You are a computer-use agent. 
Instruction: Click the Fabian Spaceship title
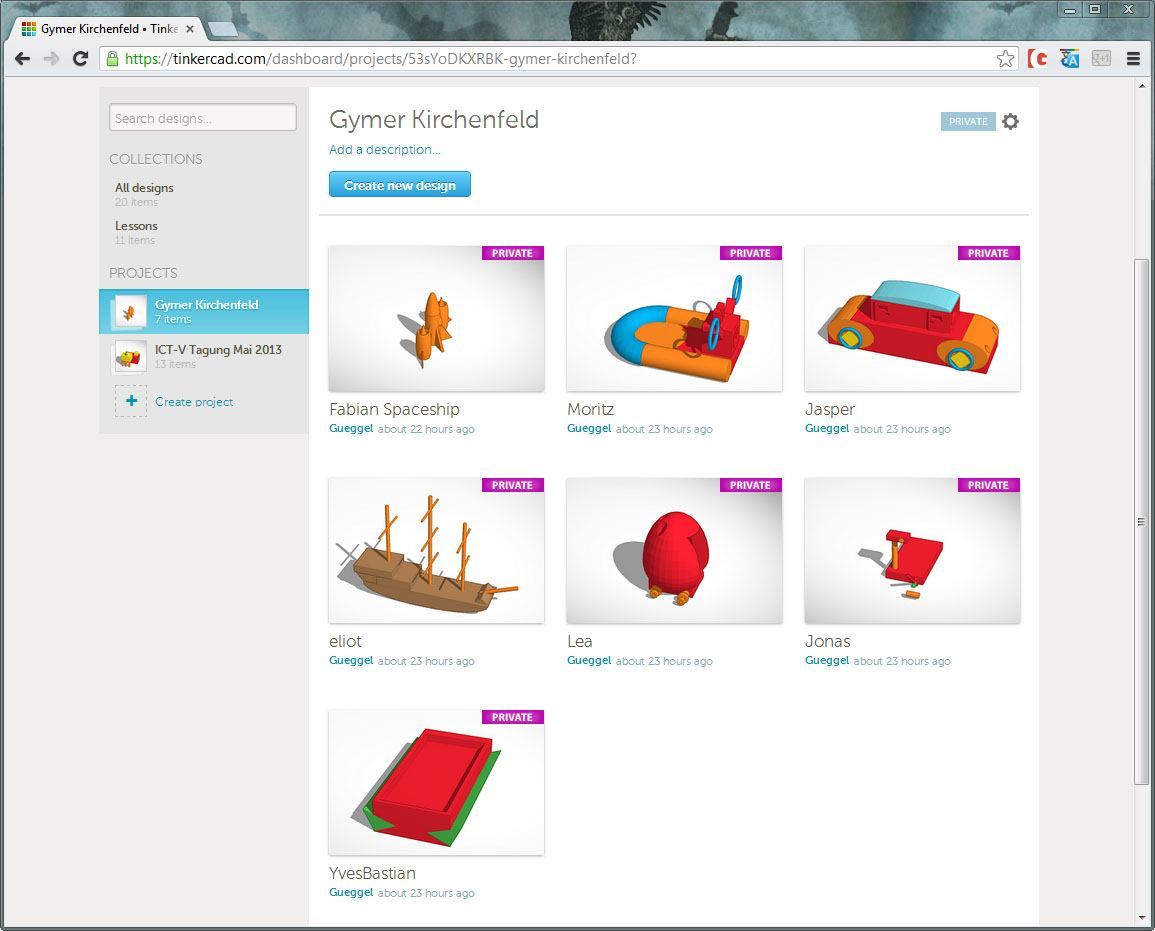point(394,410)
